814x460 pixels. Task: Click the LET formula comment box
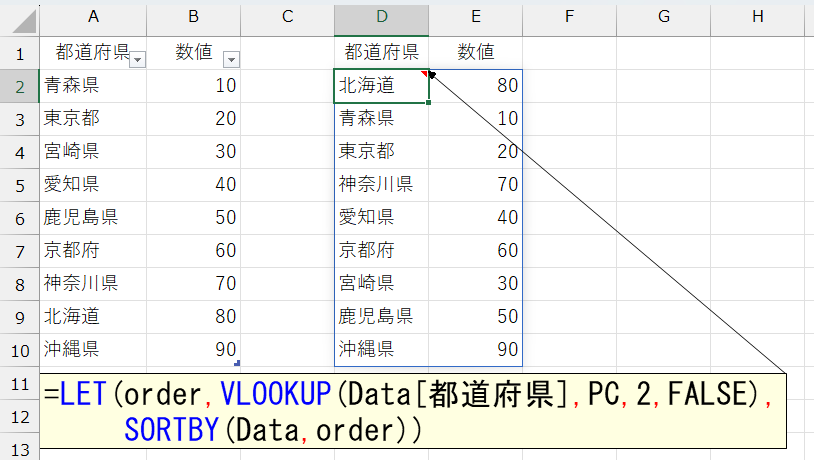tap(413, 411)
